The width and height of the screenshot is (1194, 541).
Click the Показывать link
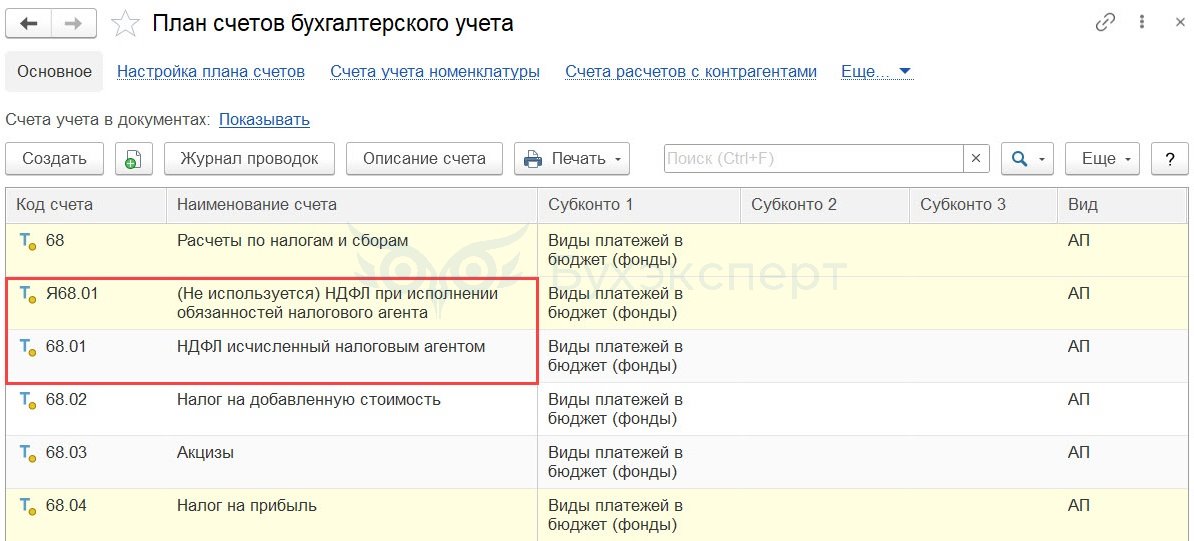264,120
